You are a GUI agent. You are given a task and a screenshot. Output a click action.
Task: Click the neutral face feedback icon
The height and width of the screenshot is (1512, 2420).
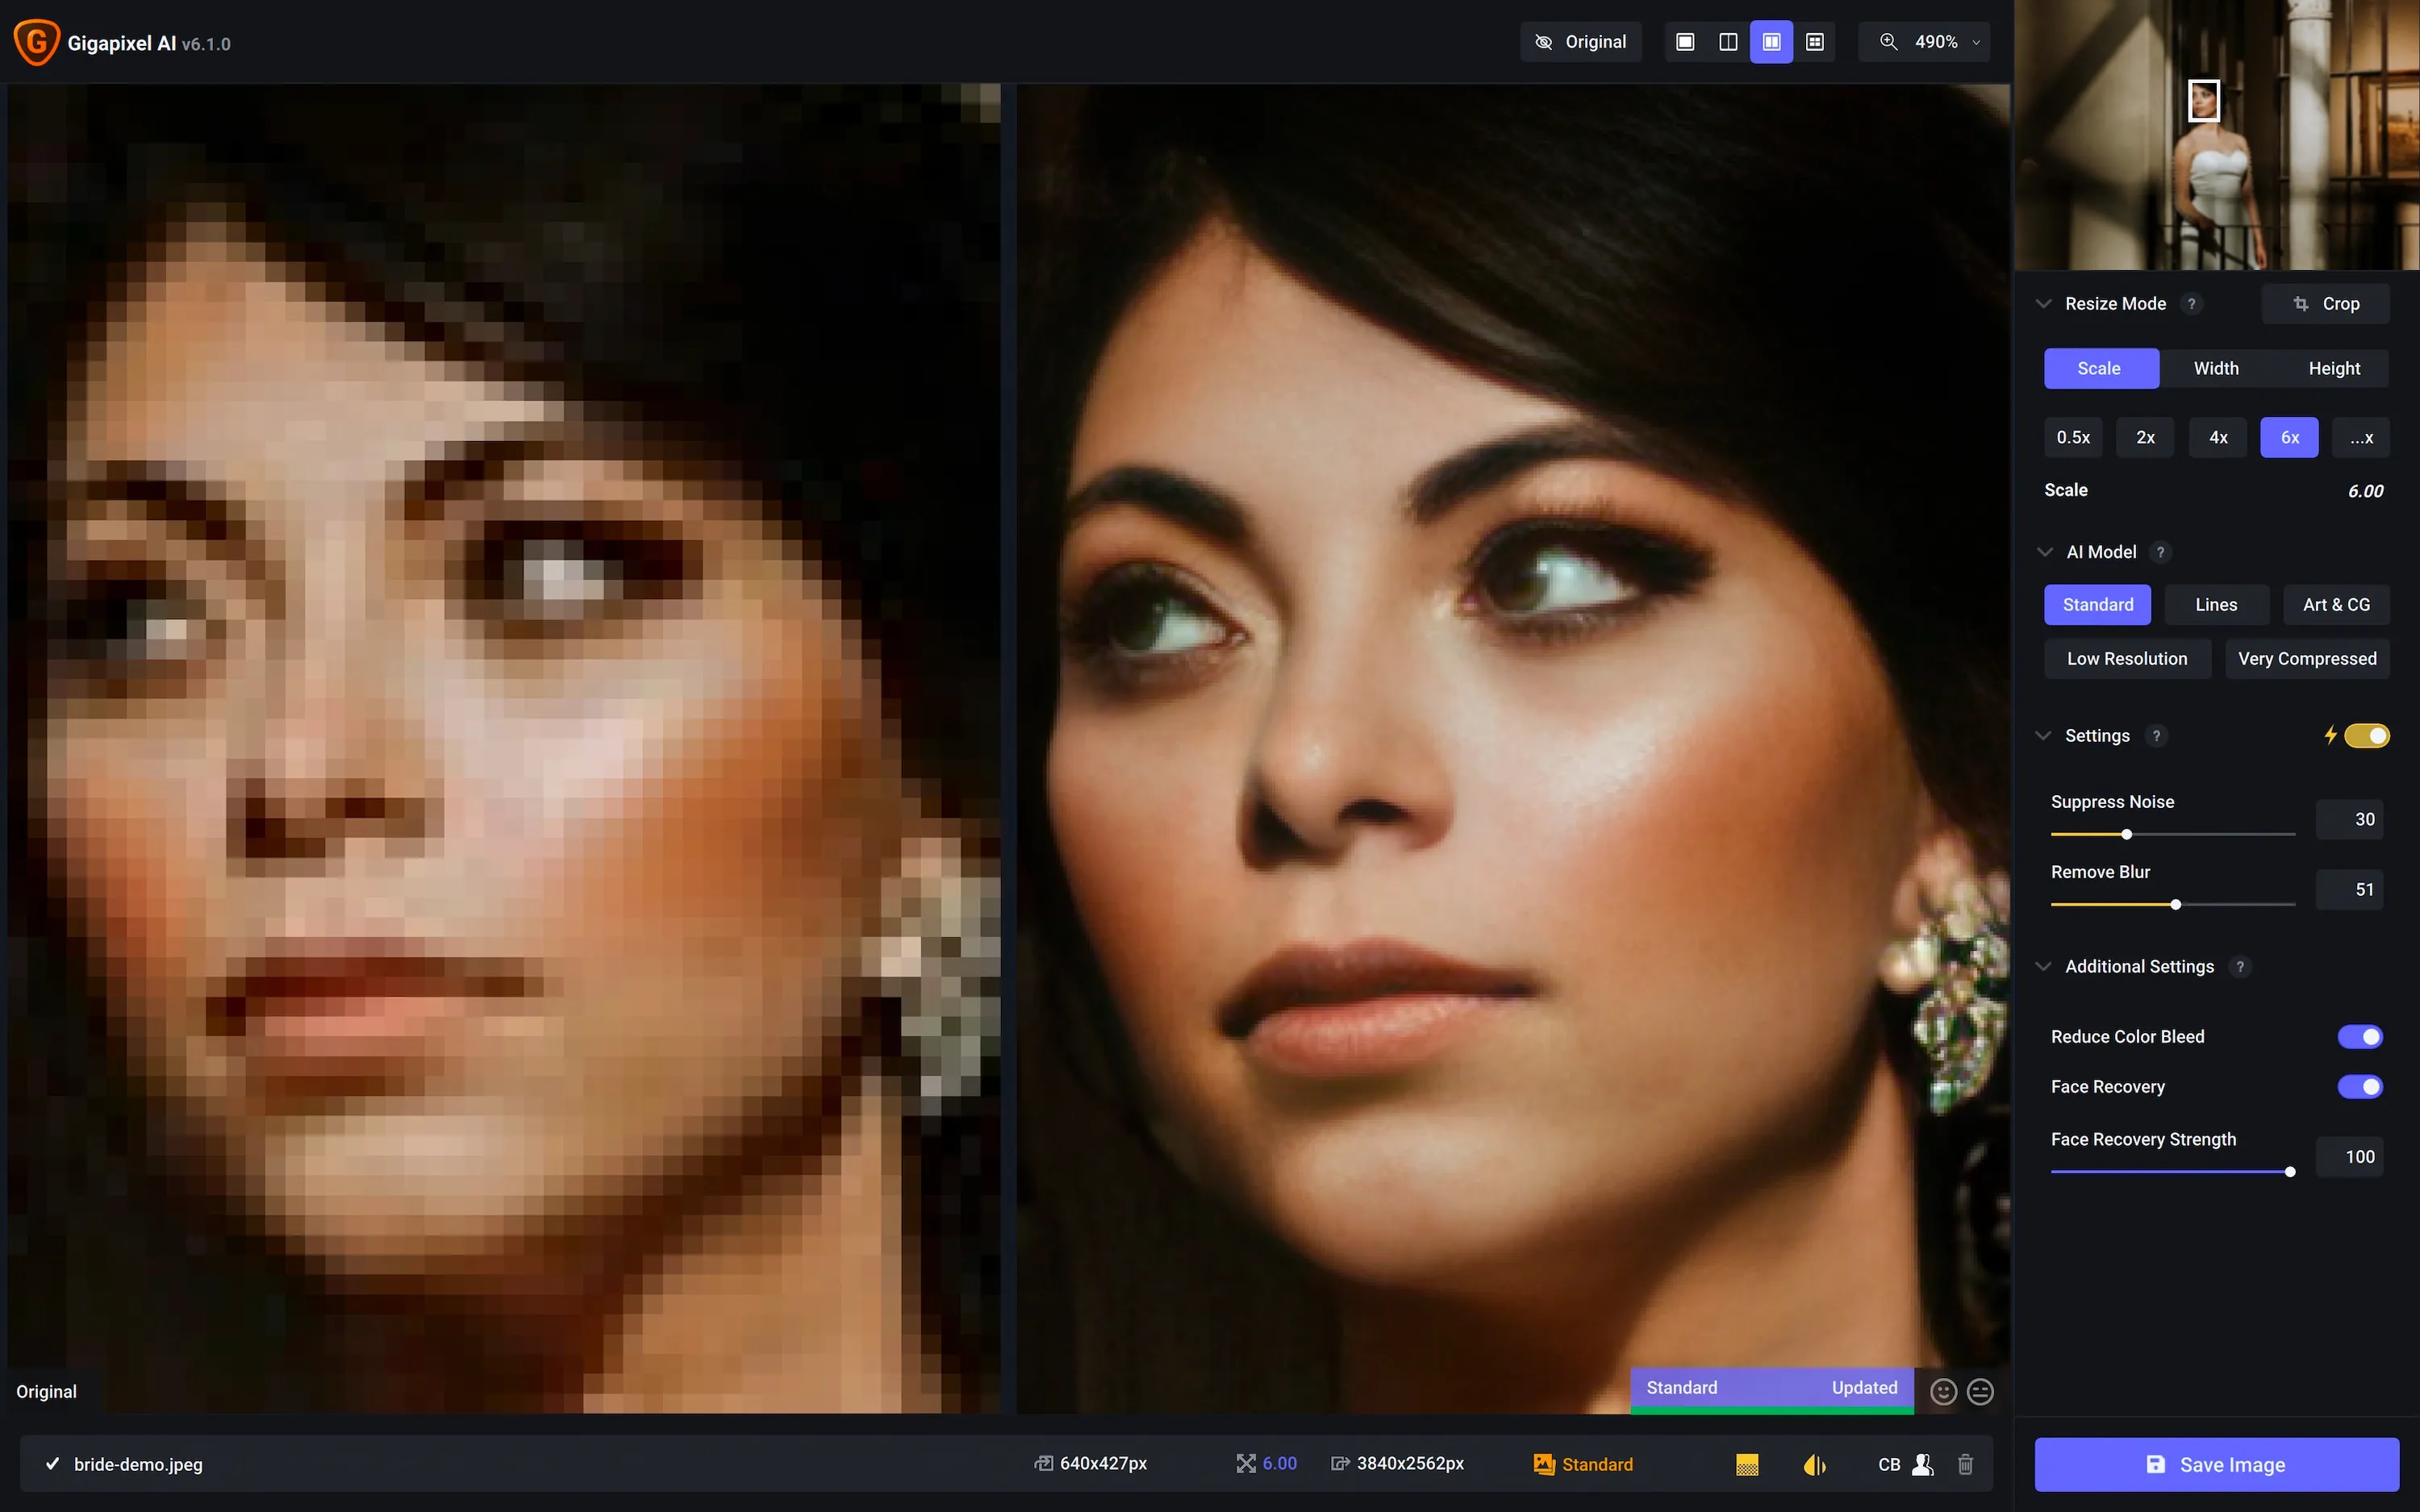click(x=1980, y=1391)
